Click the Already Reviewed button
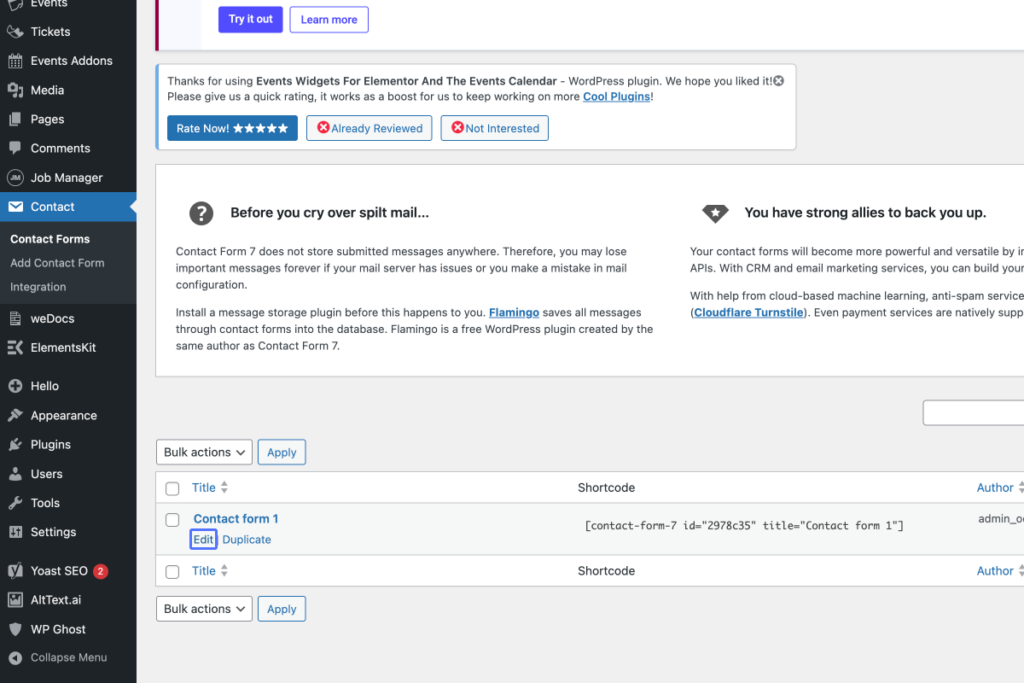 pos(369,128)
